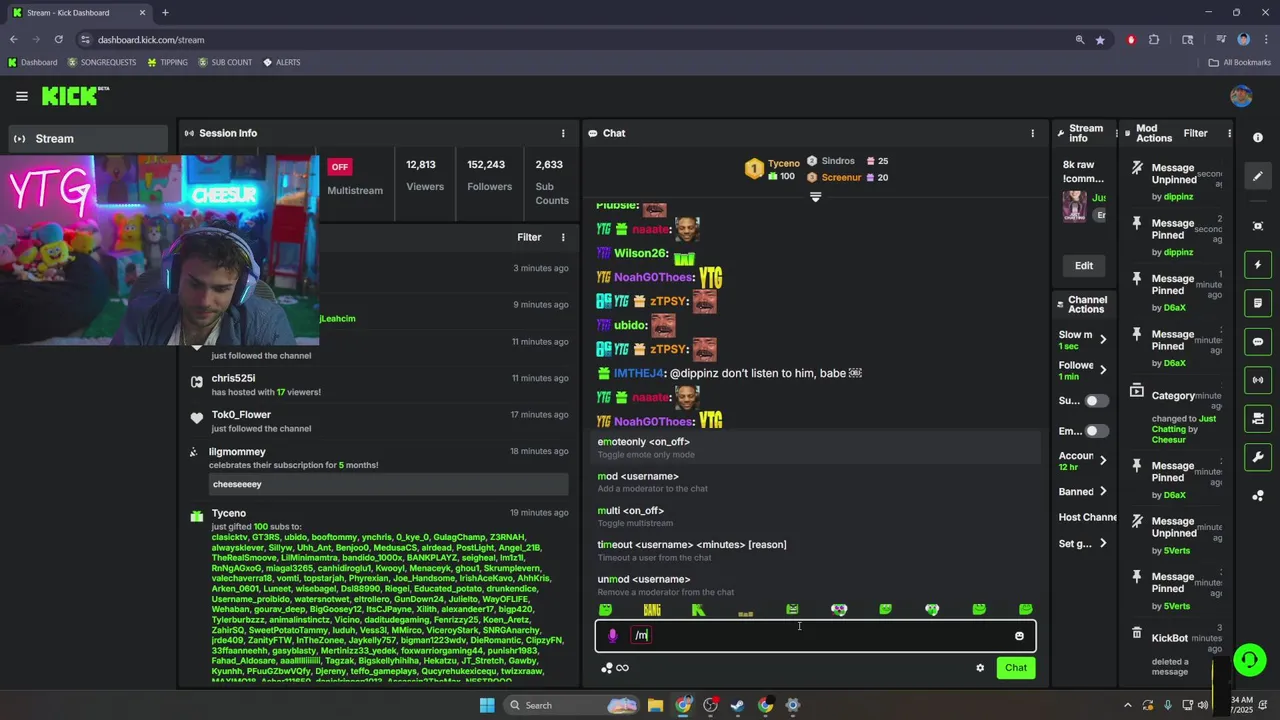Image resolution: width=1280 pixels, height=720 pixels.
Task: Open the SONGREQUESTS bookmark
Action: coord(102,62)
